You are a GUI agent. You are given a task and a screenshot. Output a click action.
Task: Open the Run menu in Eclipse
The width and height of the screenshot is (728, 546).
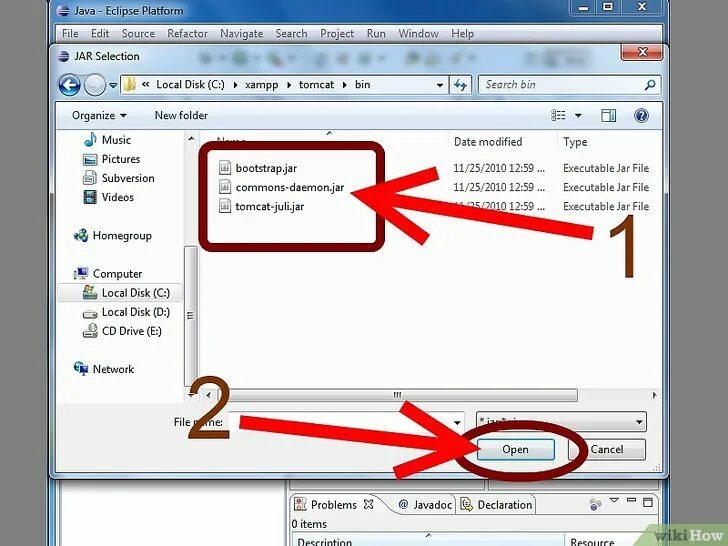(x=376, y=33)
